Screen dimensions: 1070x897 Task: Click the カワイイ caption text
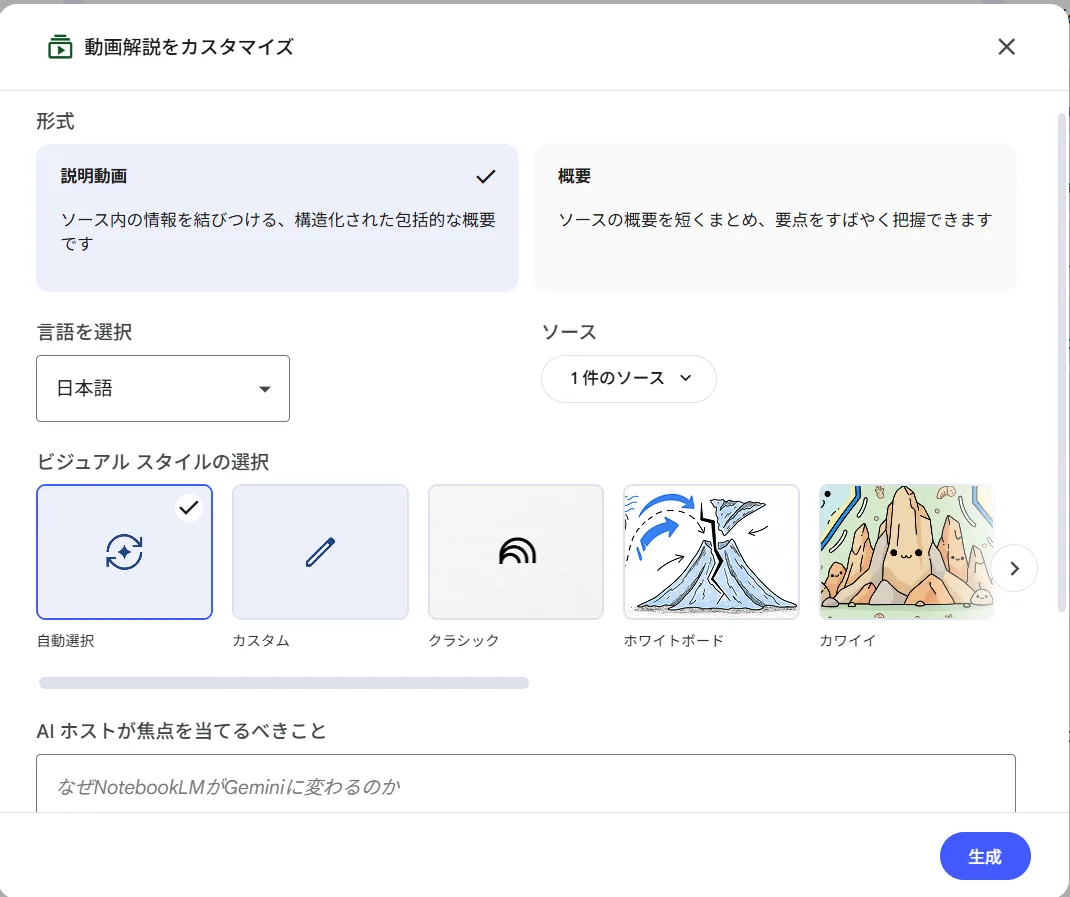[848, 640]
